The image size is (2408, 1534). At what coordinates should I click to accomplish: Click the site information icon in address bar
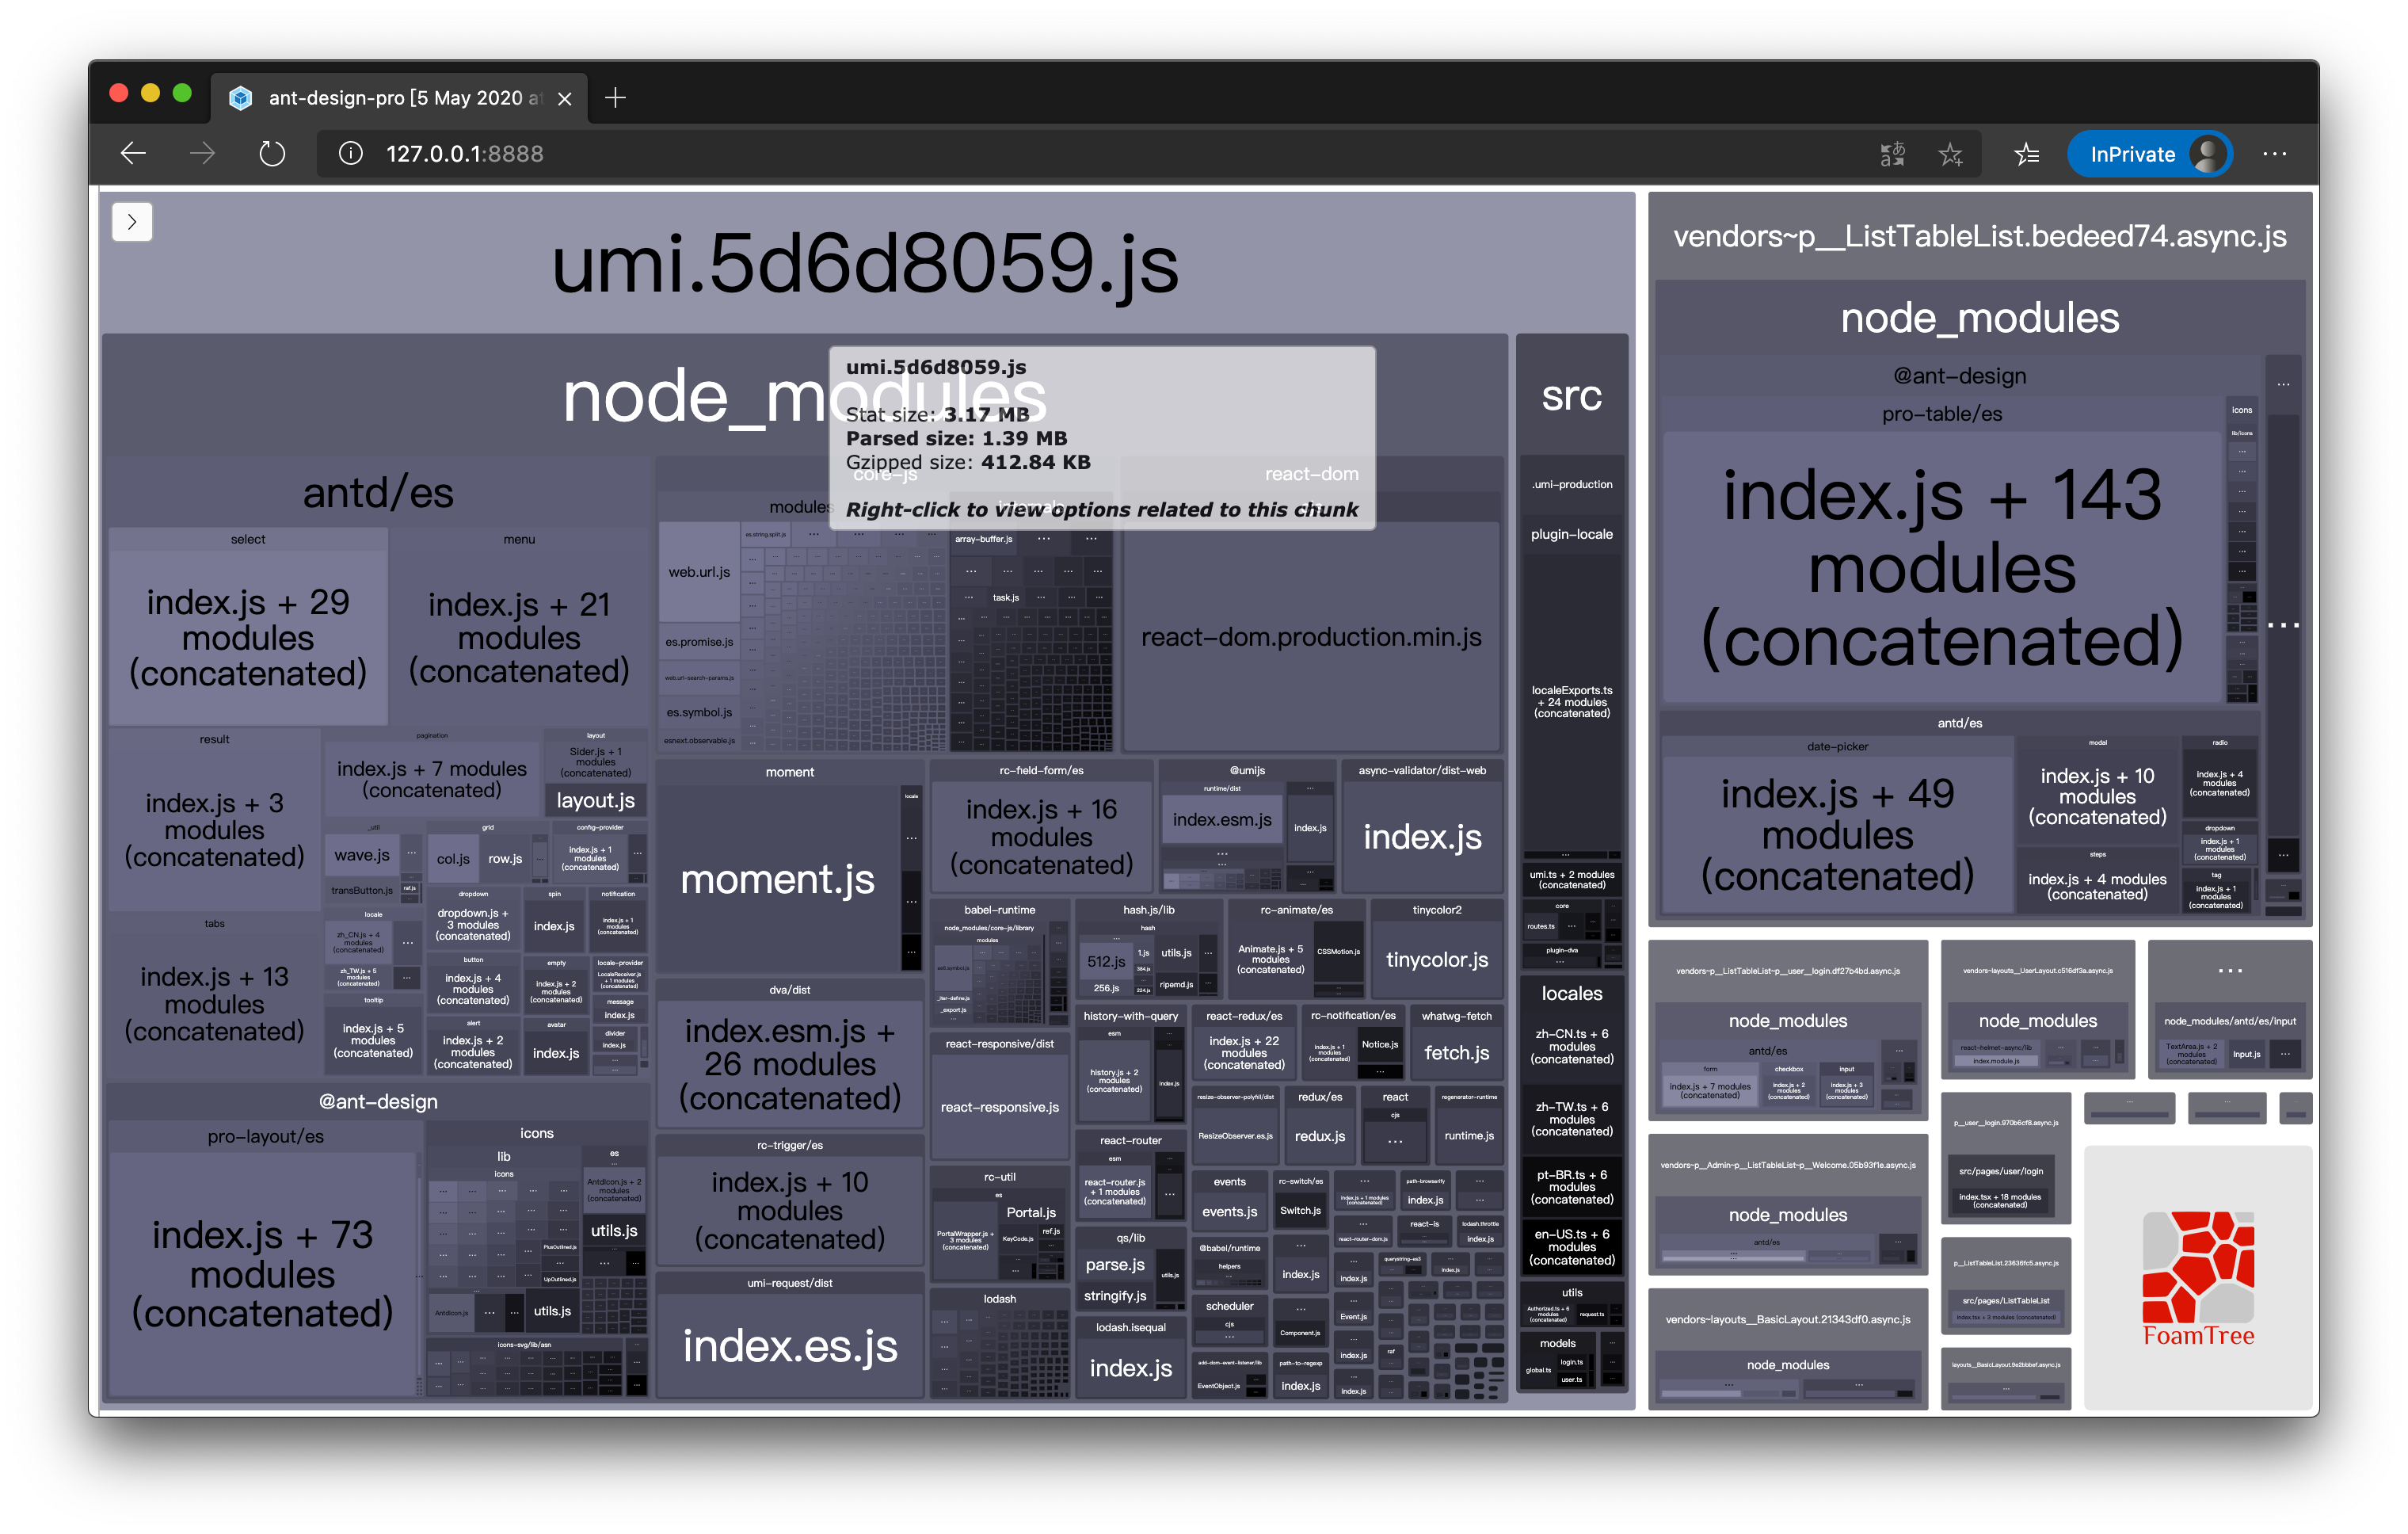click(350, 154)
